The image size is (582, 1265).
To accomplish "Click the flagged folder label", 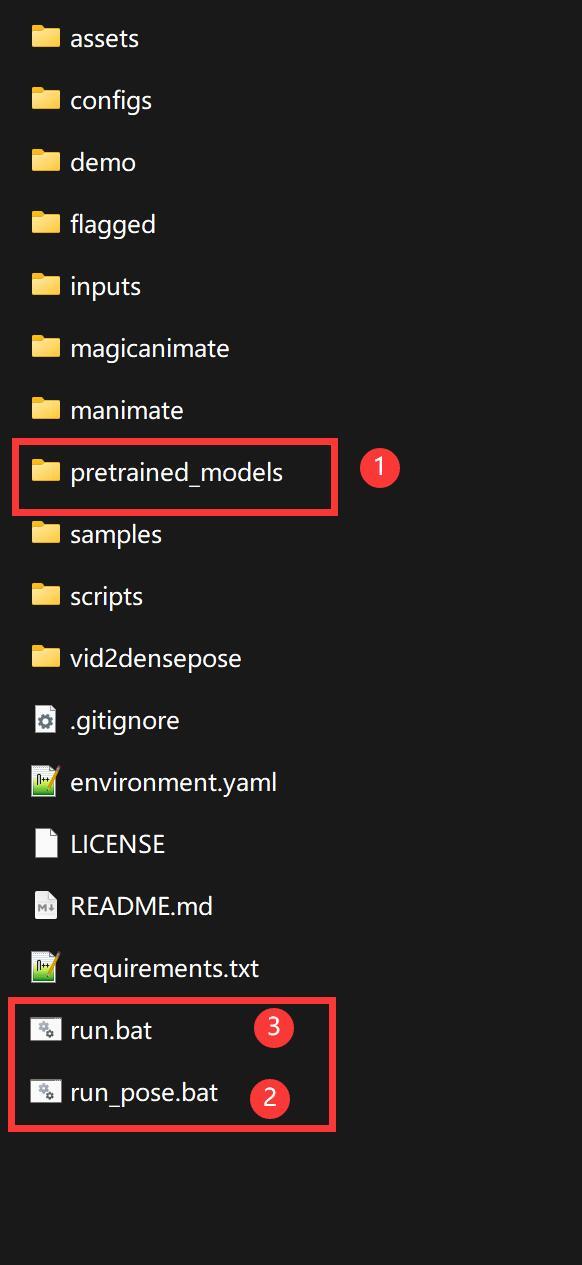I will tap(113, 224).
